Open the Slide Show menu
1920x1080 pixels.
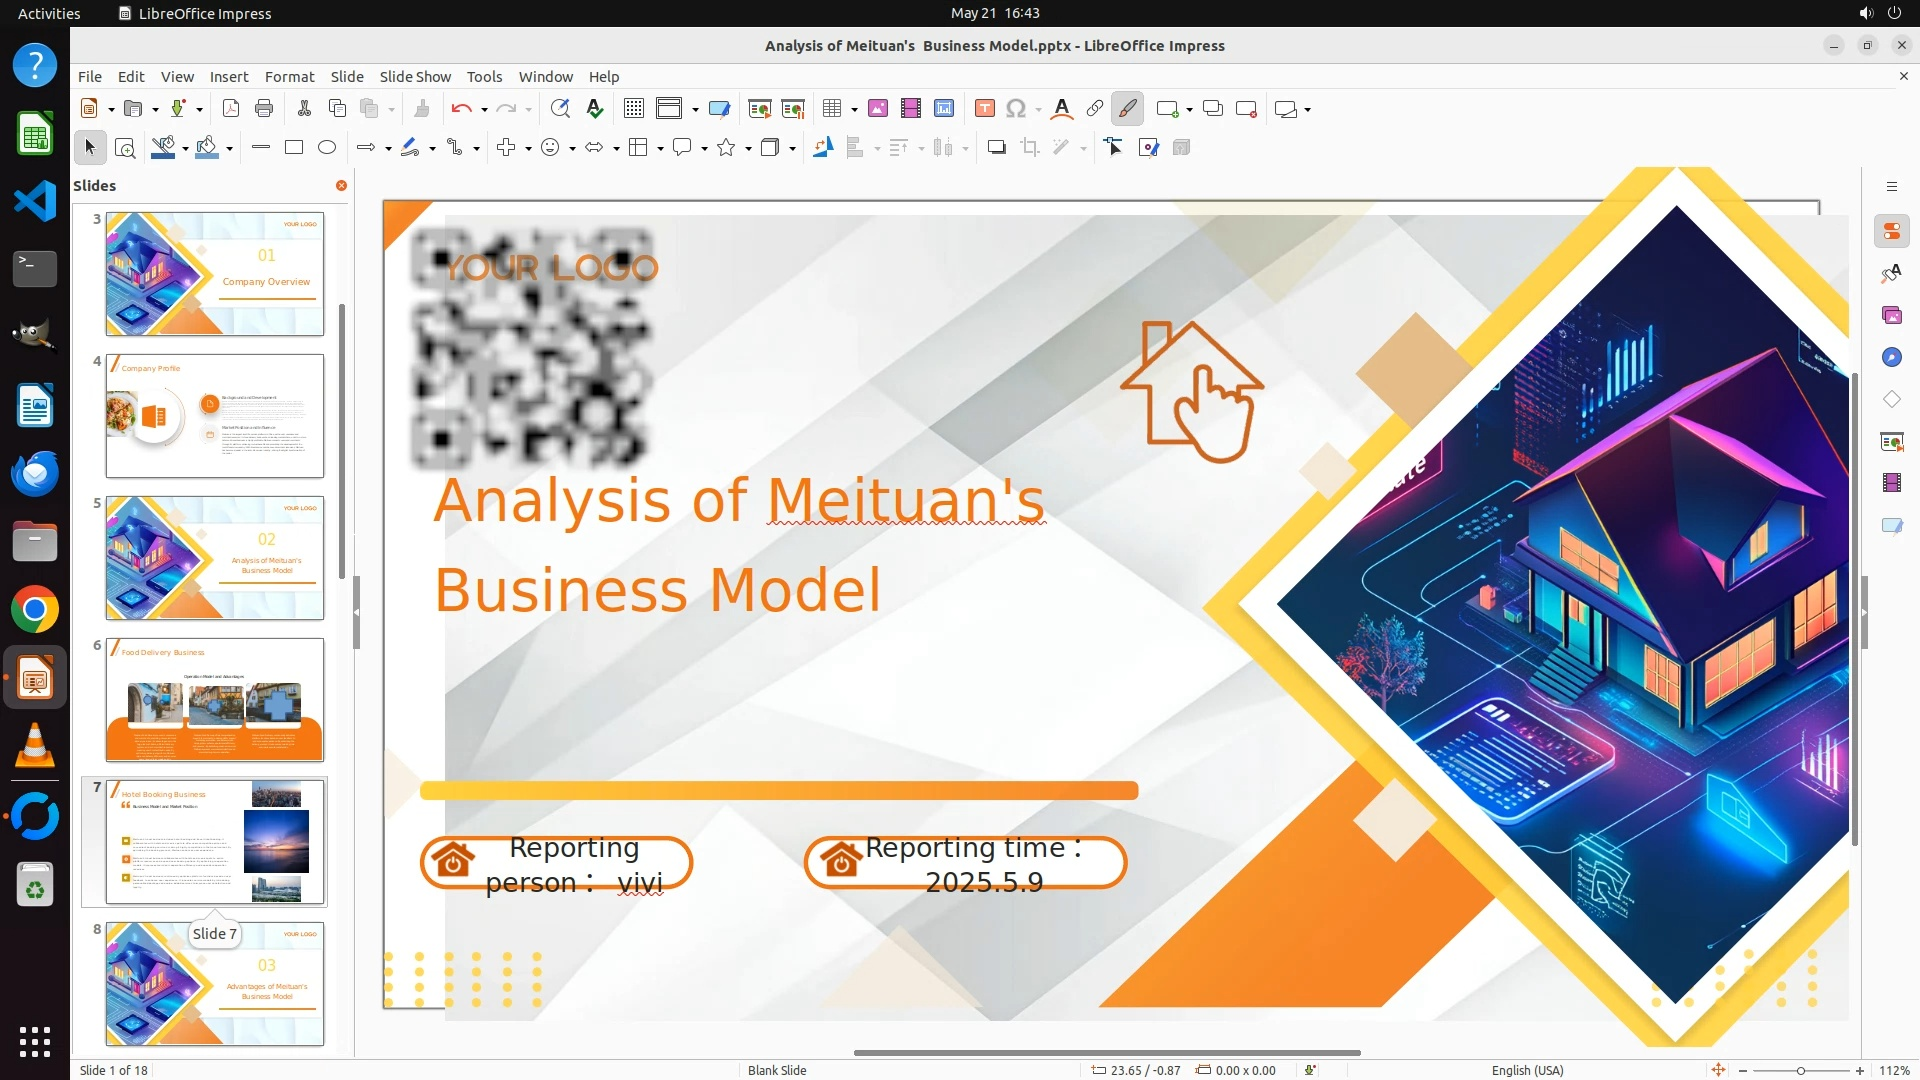tap(415, 77)
